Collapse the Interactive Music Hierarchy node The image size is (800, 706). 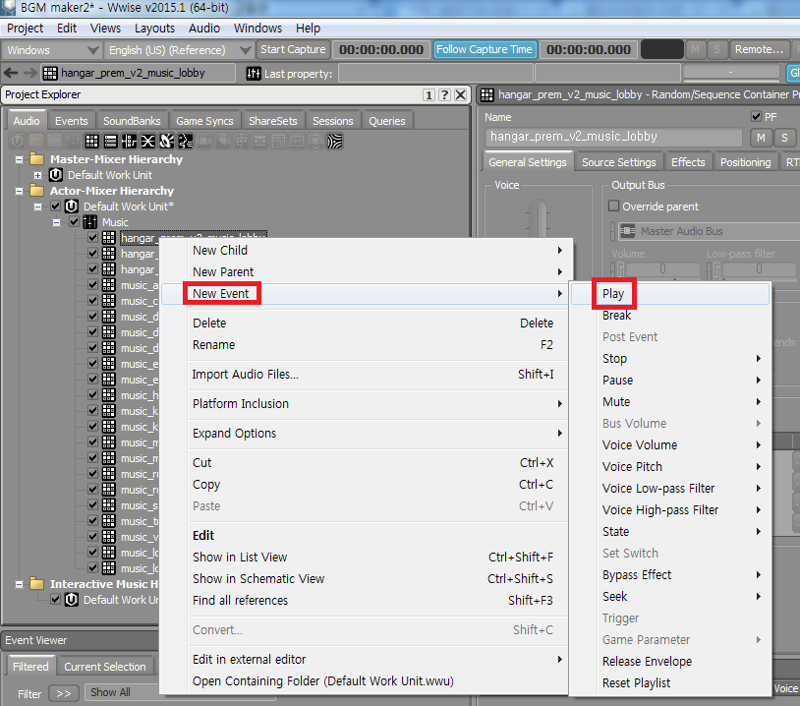tap(19, 584)
